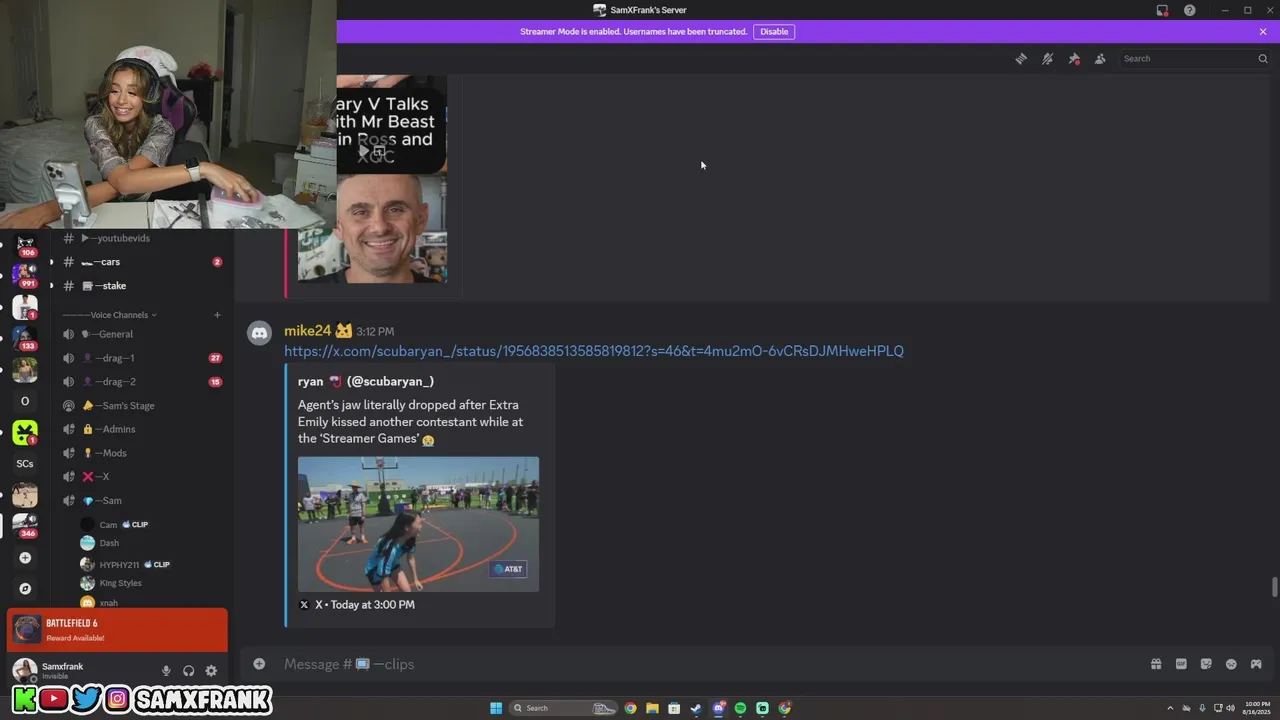Screen dimensions: 1280x720
Task: Open the green server icon
Action: click(x=25, y=432)
